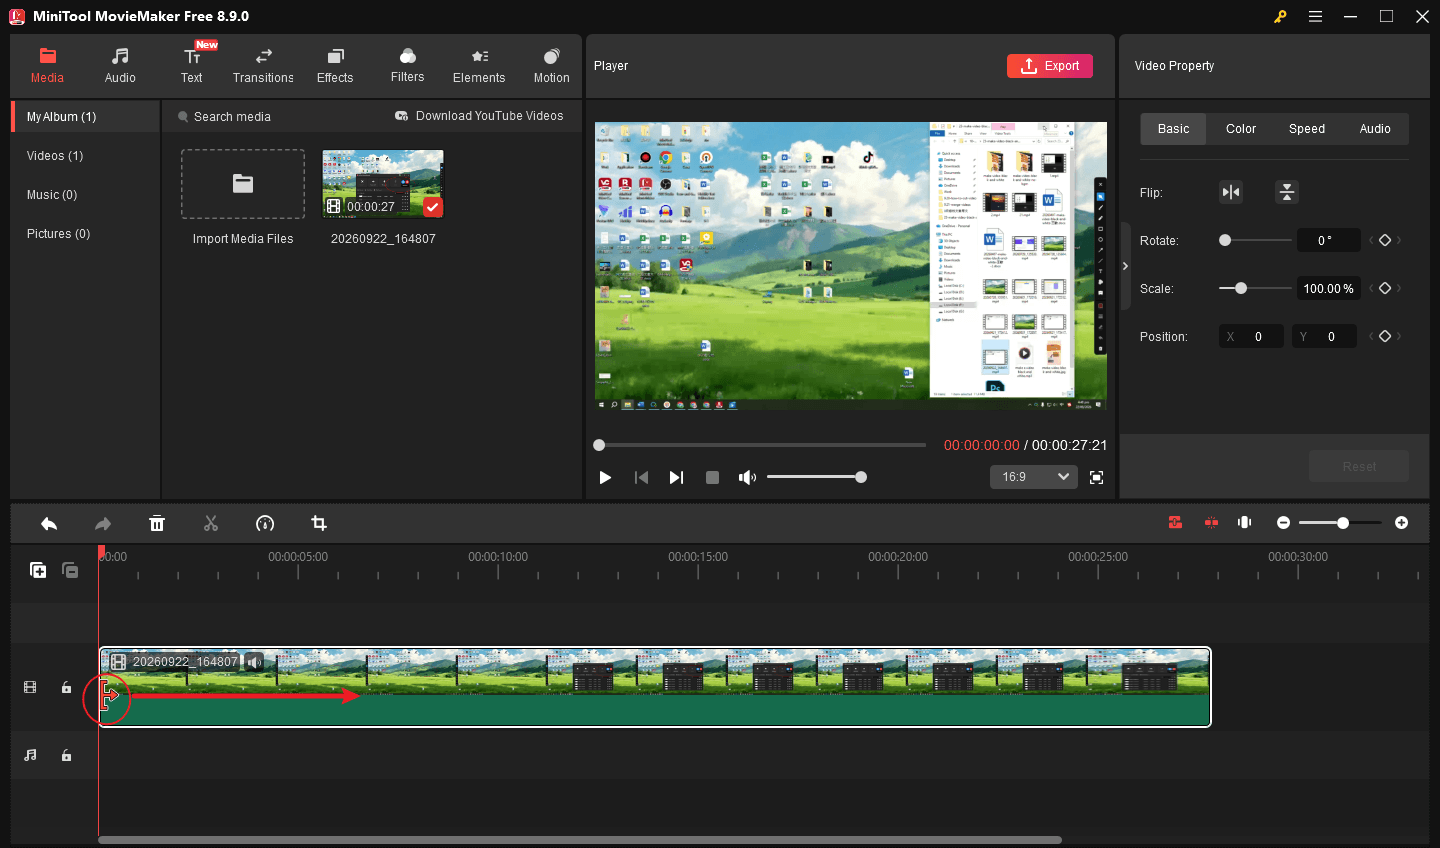This screenshot has height=848, width=1440.
Task: Click the scissors split icon
Action: tap(211, 523)
